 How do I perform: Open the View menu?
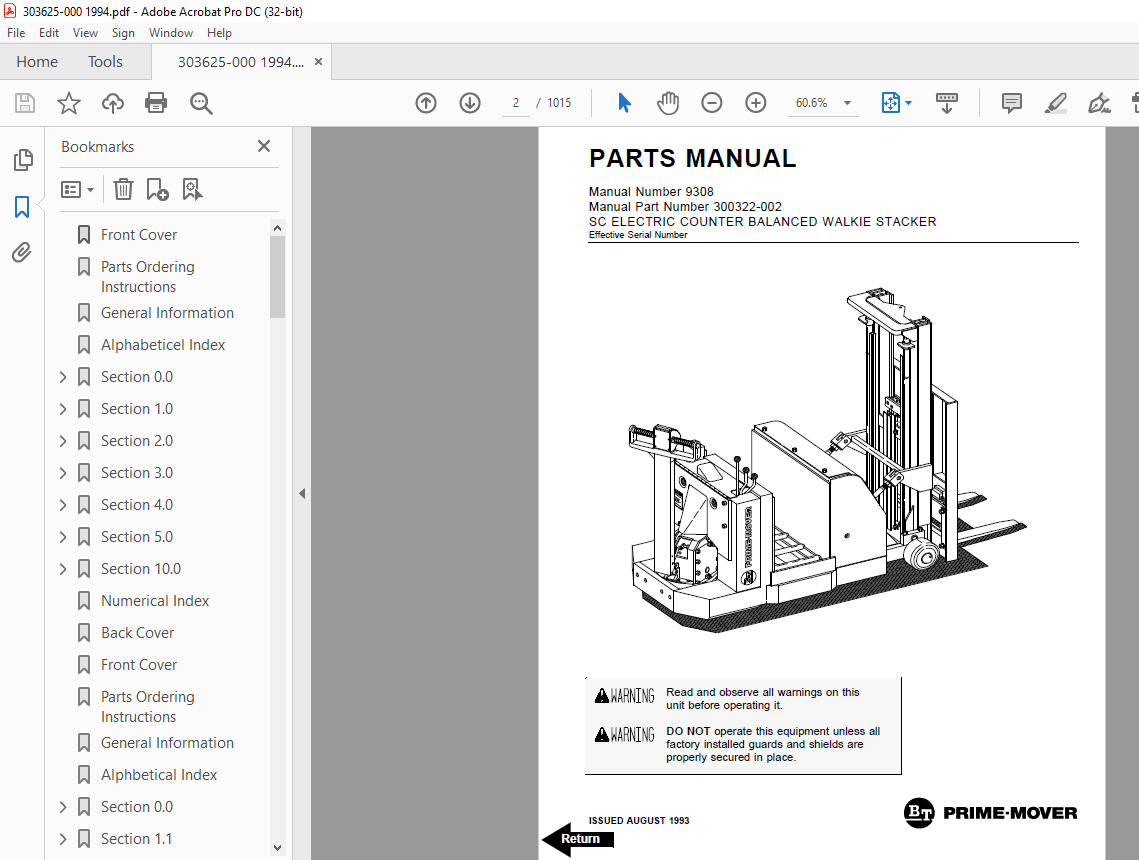click(x=85, y=33)
